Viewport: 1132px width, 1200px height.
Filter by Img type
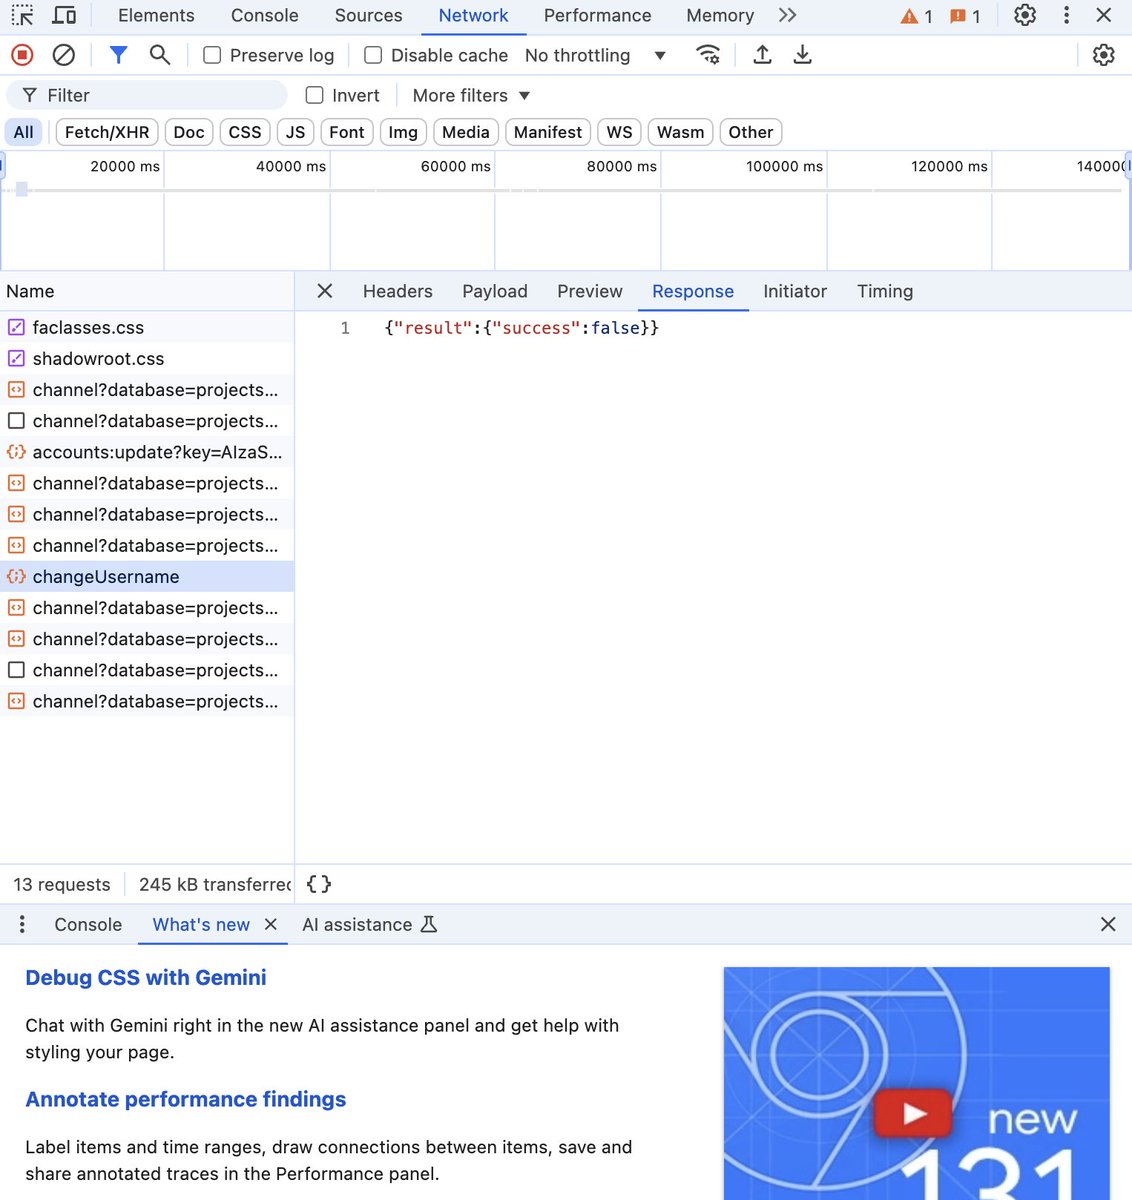tap(403, 132)
